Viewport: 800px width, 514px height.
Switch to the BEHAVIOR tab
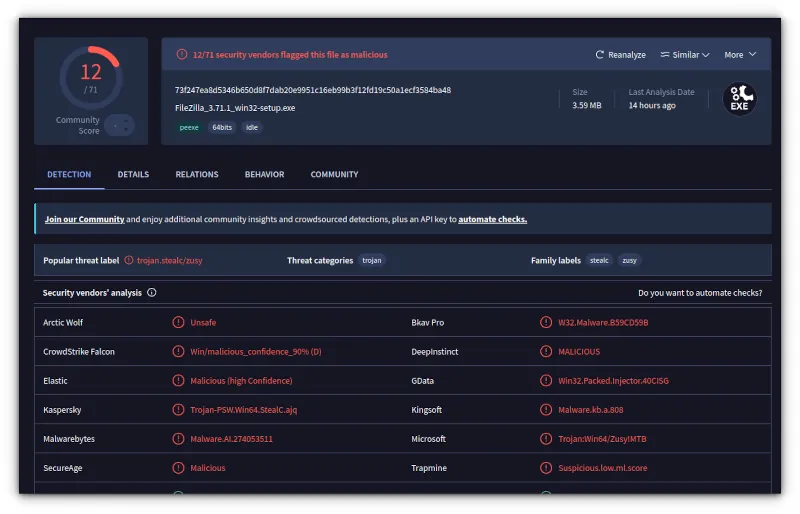[x=264, y=175]
